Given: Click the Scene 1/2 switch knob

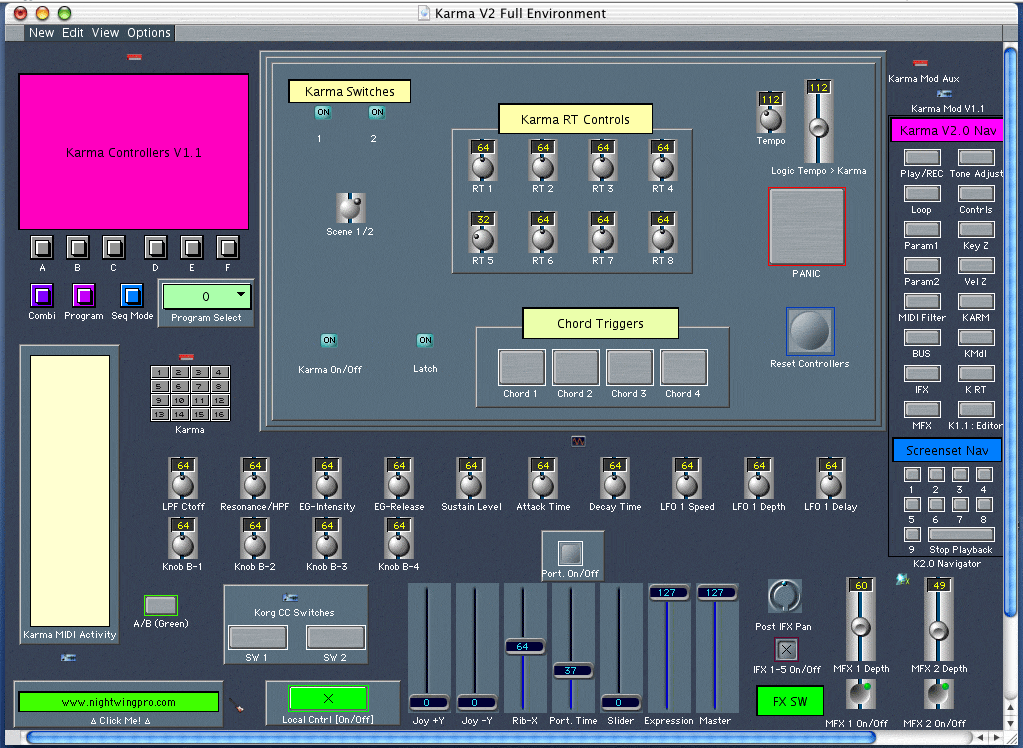Looking at the screenshot, I should tap(351, 208).
